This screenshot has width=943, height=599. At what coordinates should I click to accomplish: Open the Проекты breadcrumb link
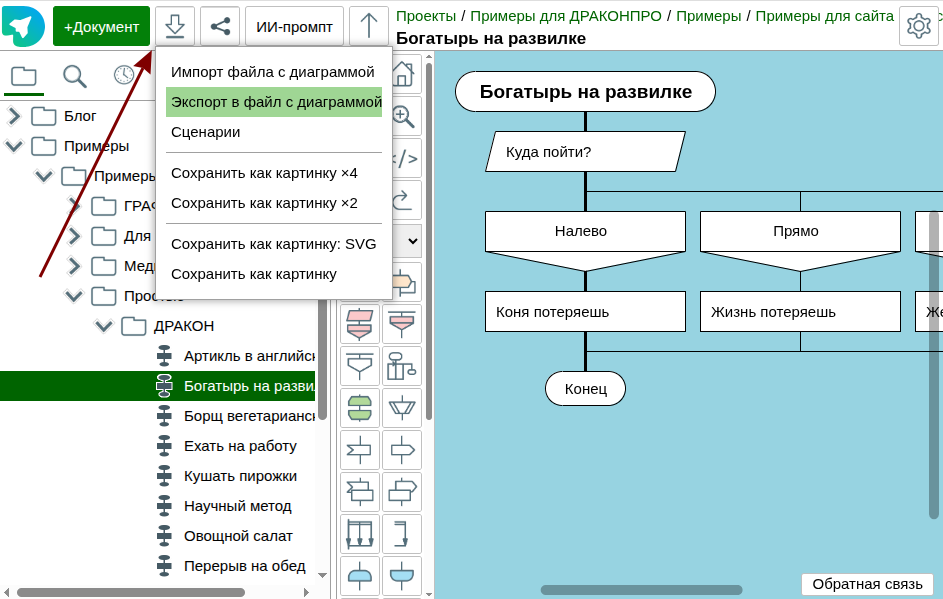[x=426, y=16]
